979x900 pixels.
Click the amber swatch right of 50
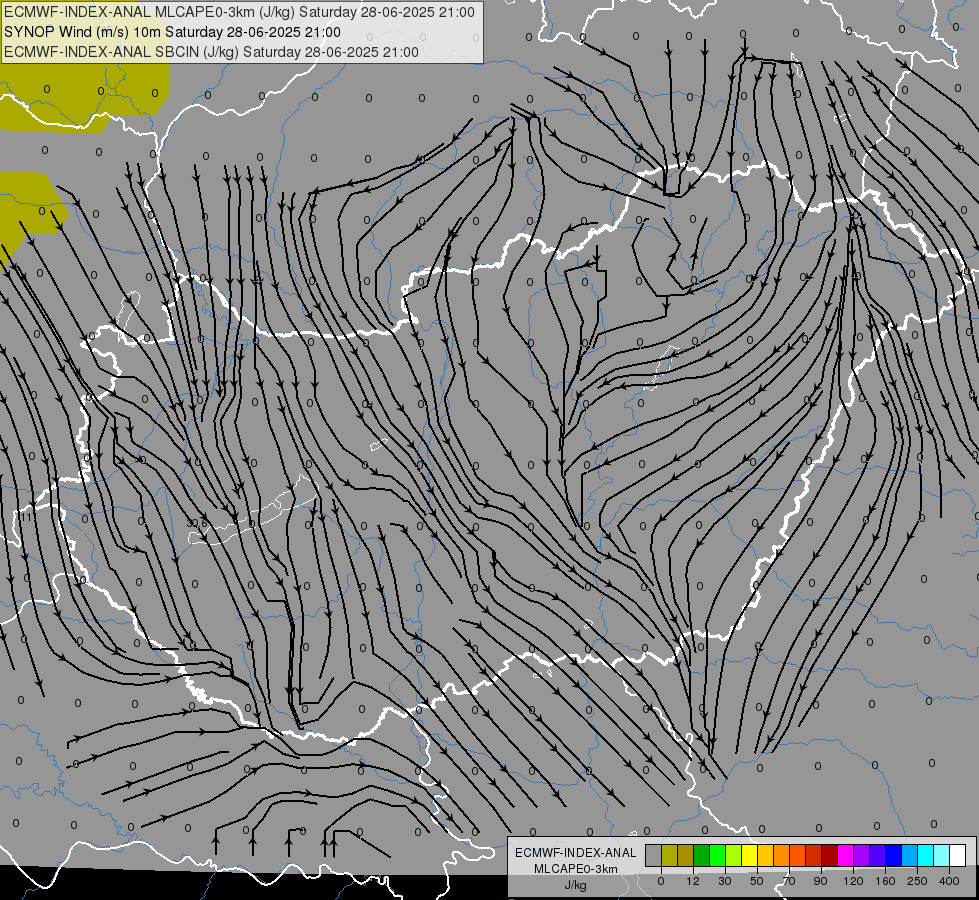pos(766,855)
